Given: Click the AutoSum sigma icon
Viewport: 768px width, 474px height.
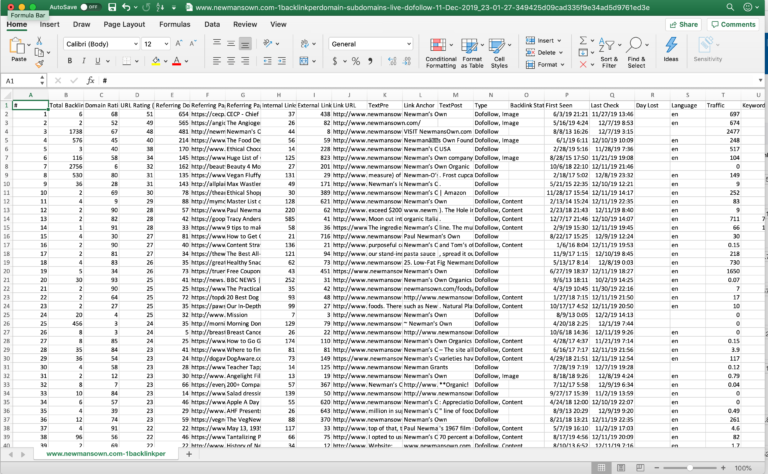Looking at the screenshot, I should pyautogui.click(x=583, y=41).
